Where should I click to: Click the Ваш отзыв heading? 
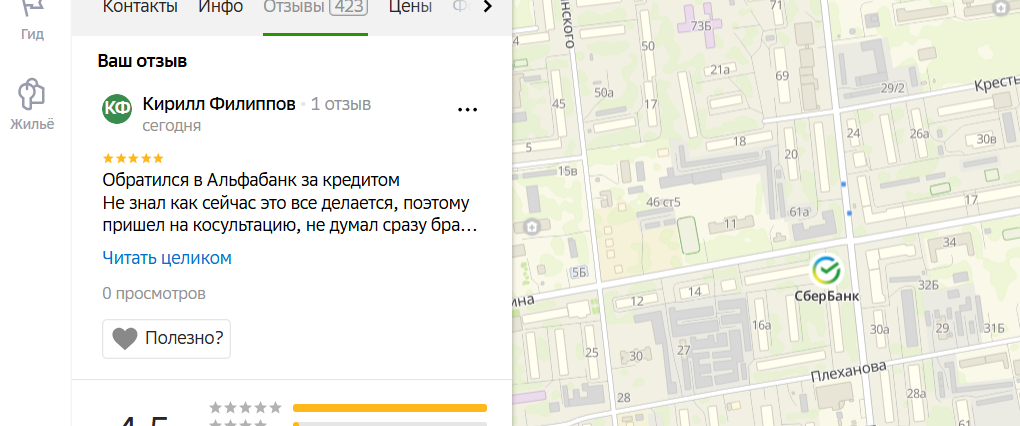(x=142, y=61)
